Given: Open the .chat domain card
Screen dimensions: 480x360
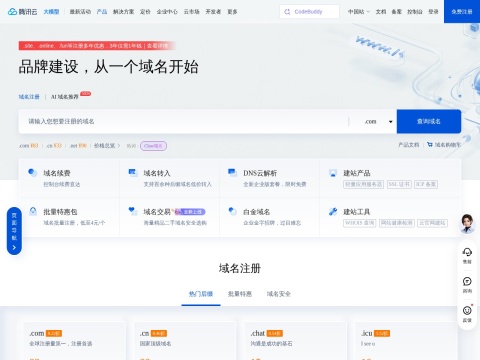Looking at the screenshot, I should (x=296, y=341).
